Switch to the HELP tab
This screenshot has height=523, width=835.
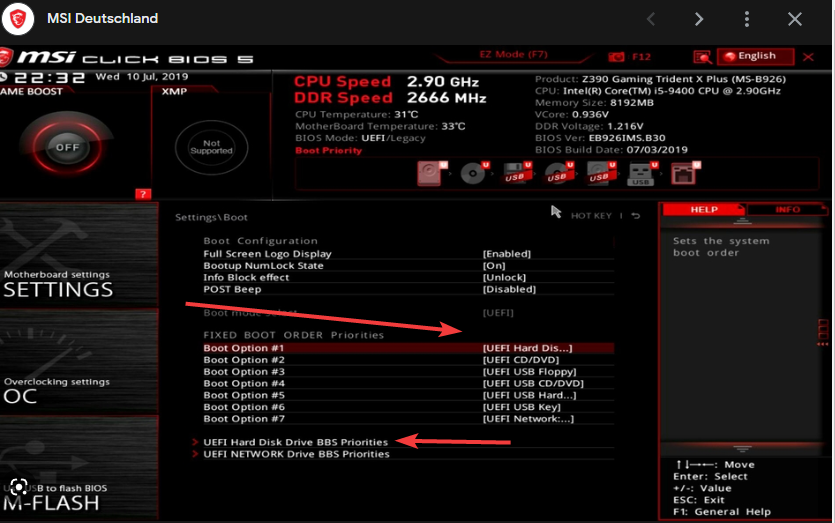(703, 209)
